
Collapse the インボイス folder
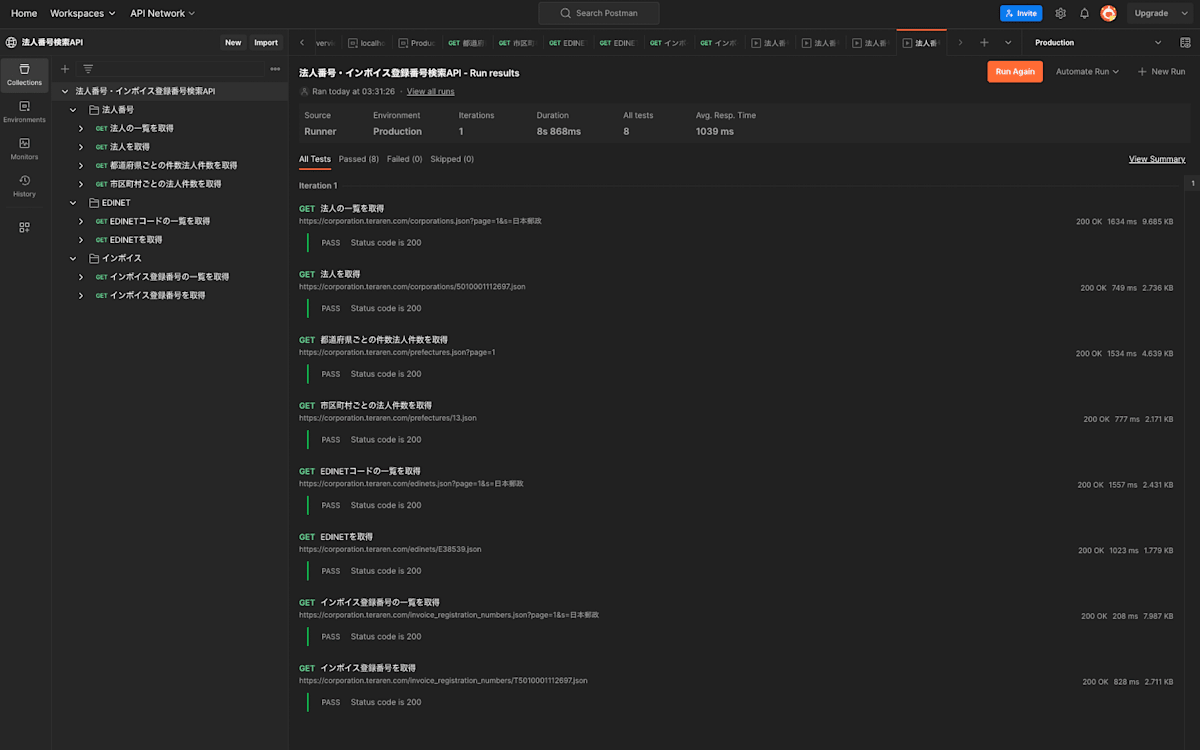[x=73, y=258]
